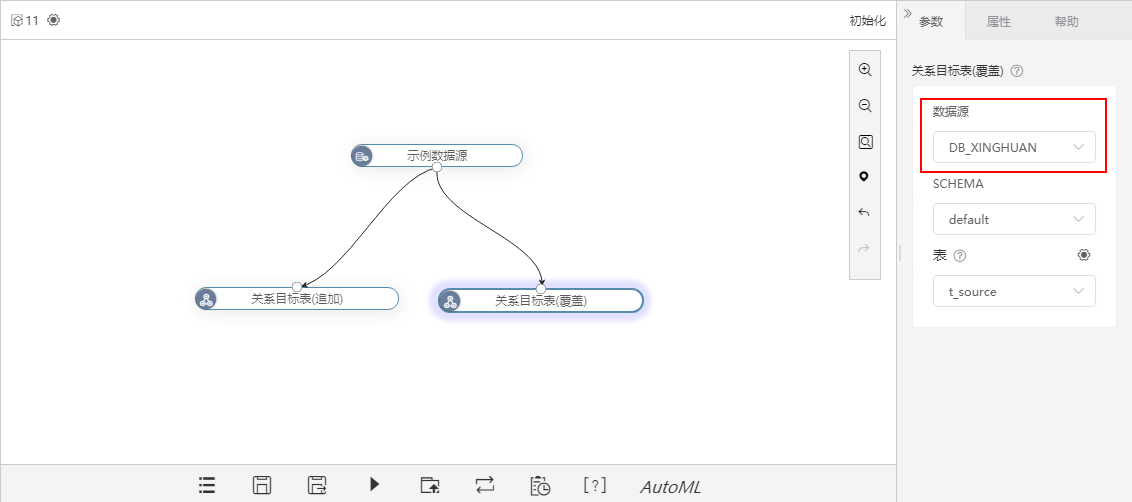This screenshot has width=1132, height=502.
Task: Click the database icon on 示例数据源 node
Action: (362, 155)
